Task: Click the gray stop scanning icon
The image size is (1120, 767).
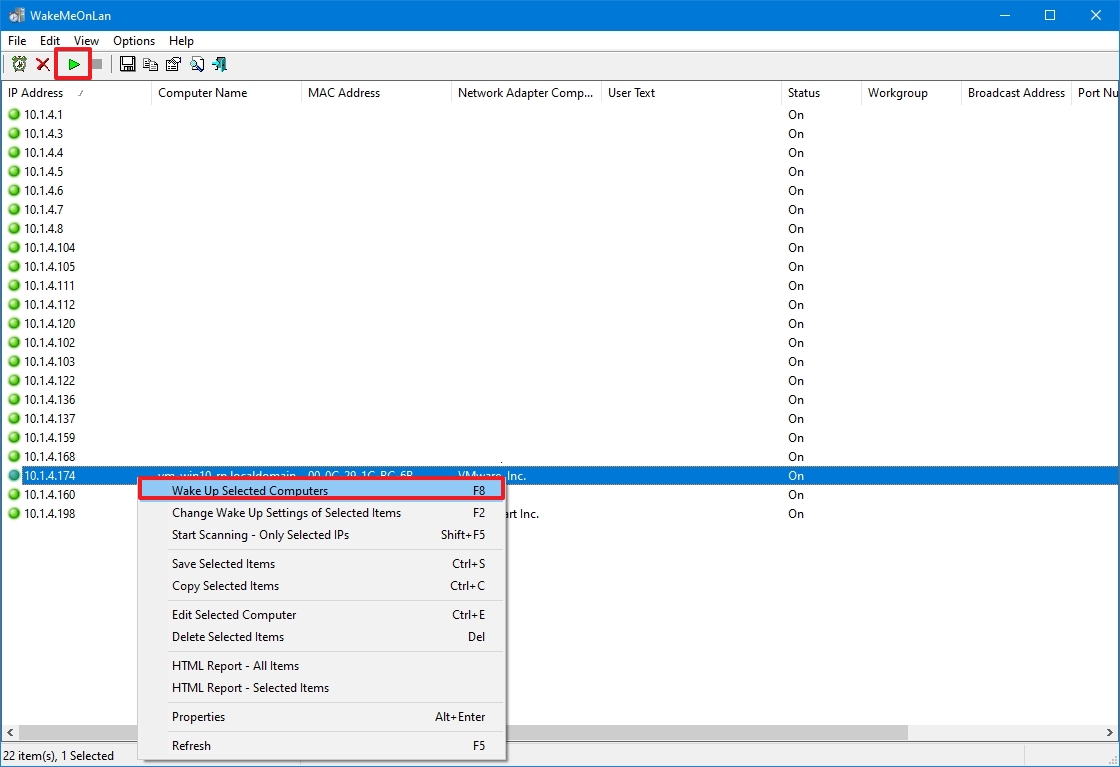Action: coord(98,63)
